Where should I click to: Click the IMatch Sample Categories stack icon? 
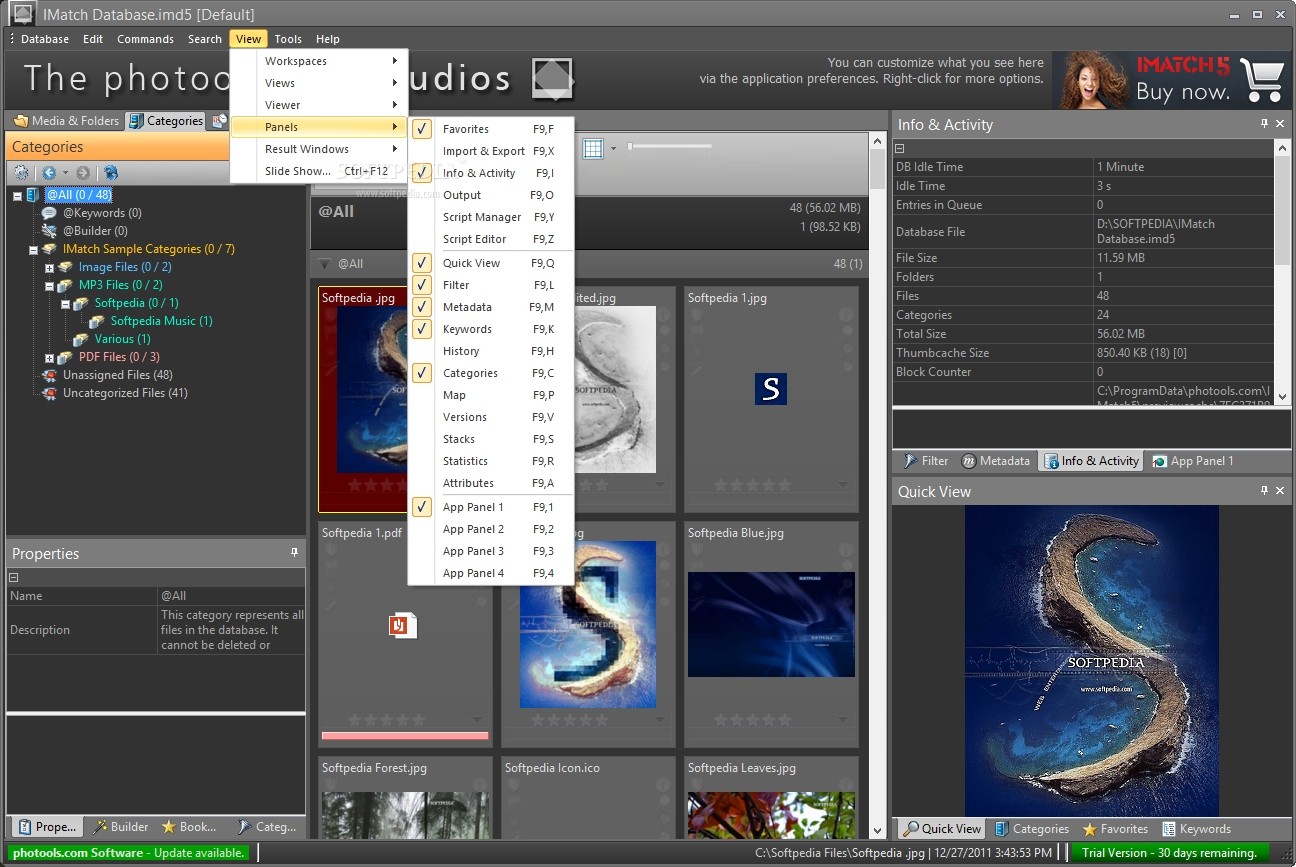(x=49, y=249)
